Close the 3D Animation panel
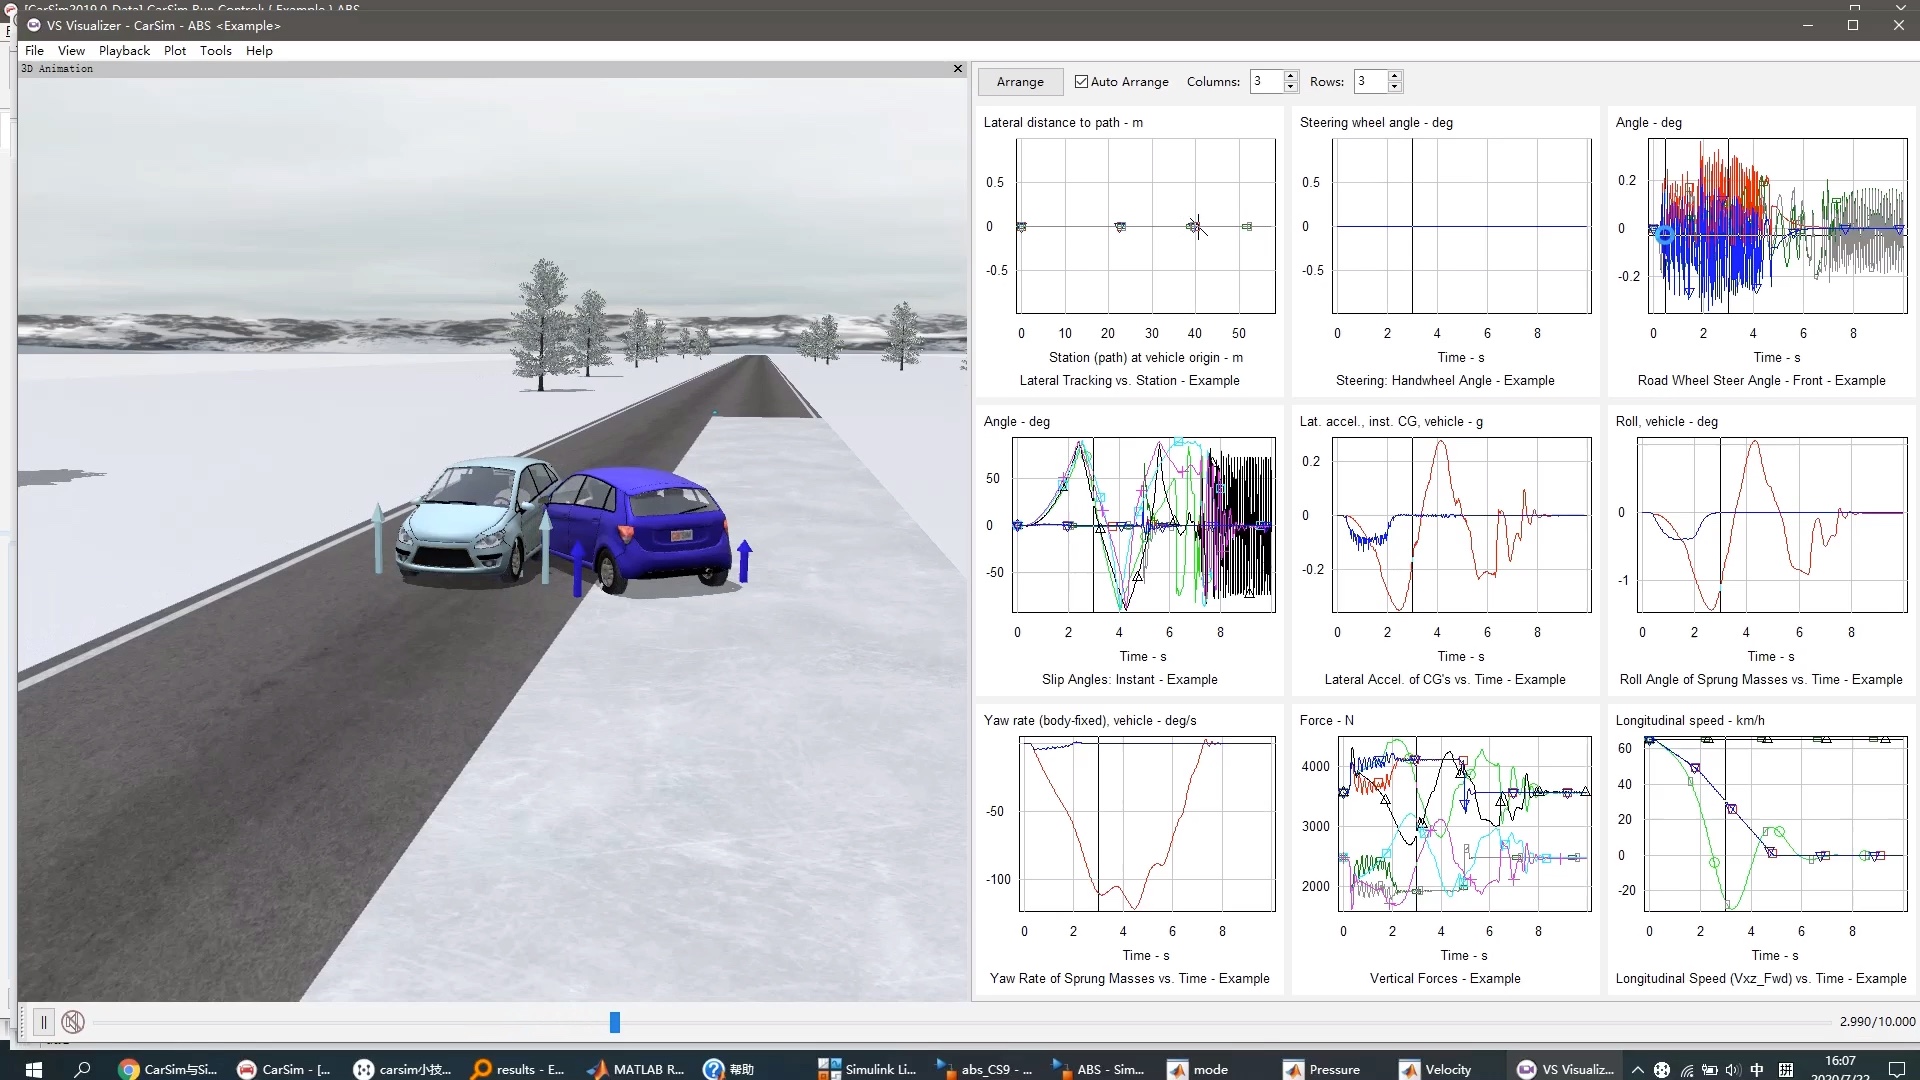Image resolution: width=1920 pixels, height=1080 pixels. pyautogui.click(x=958, y=69)
